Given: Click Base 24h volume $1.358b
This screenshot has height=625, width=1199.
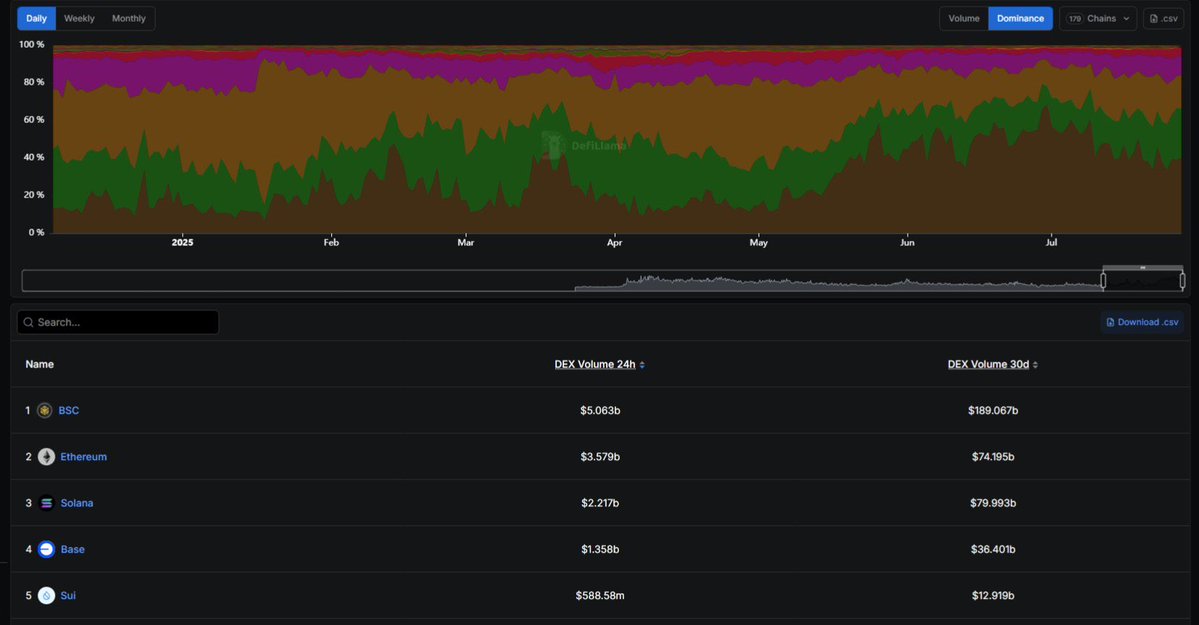Looking at the screenshot, I should click(600, 549).
